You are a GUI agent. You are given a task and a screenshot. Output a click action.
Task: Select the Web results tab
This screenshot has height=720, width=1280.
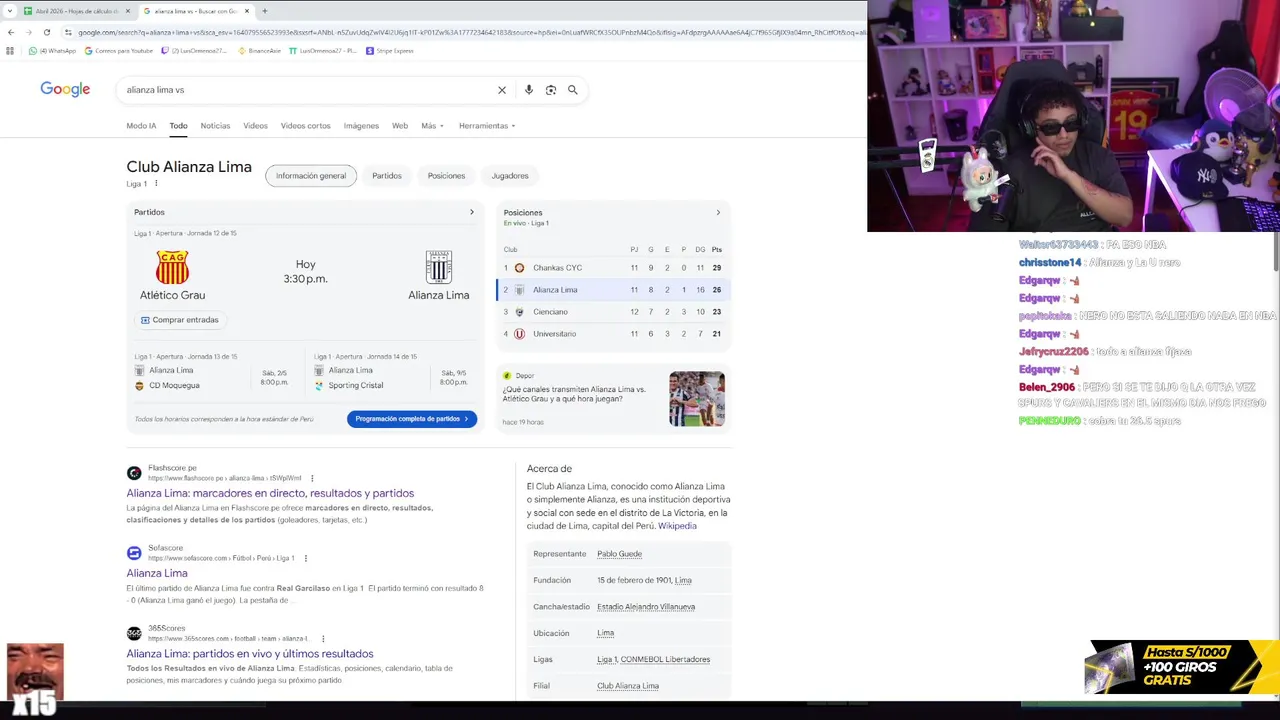(400, 126)
